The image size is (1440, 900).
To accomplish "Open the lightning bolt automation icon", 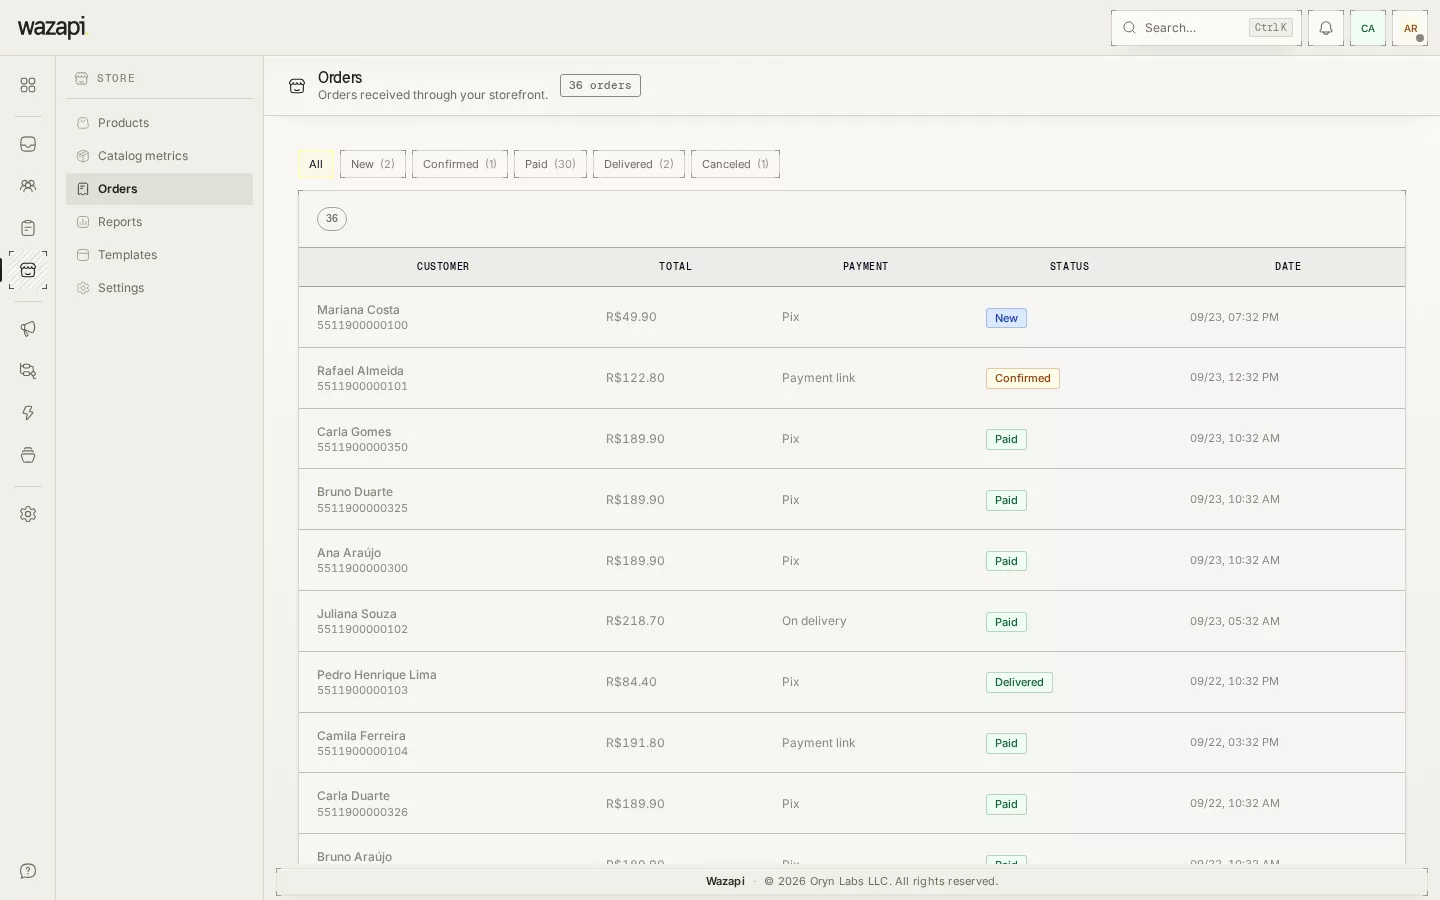I will coord(28,413).
